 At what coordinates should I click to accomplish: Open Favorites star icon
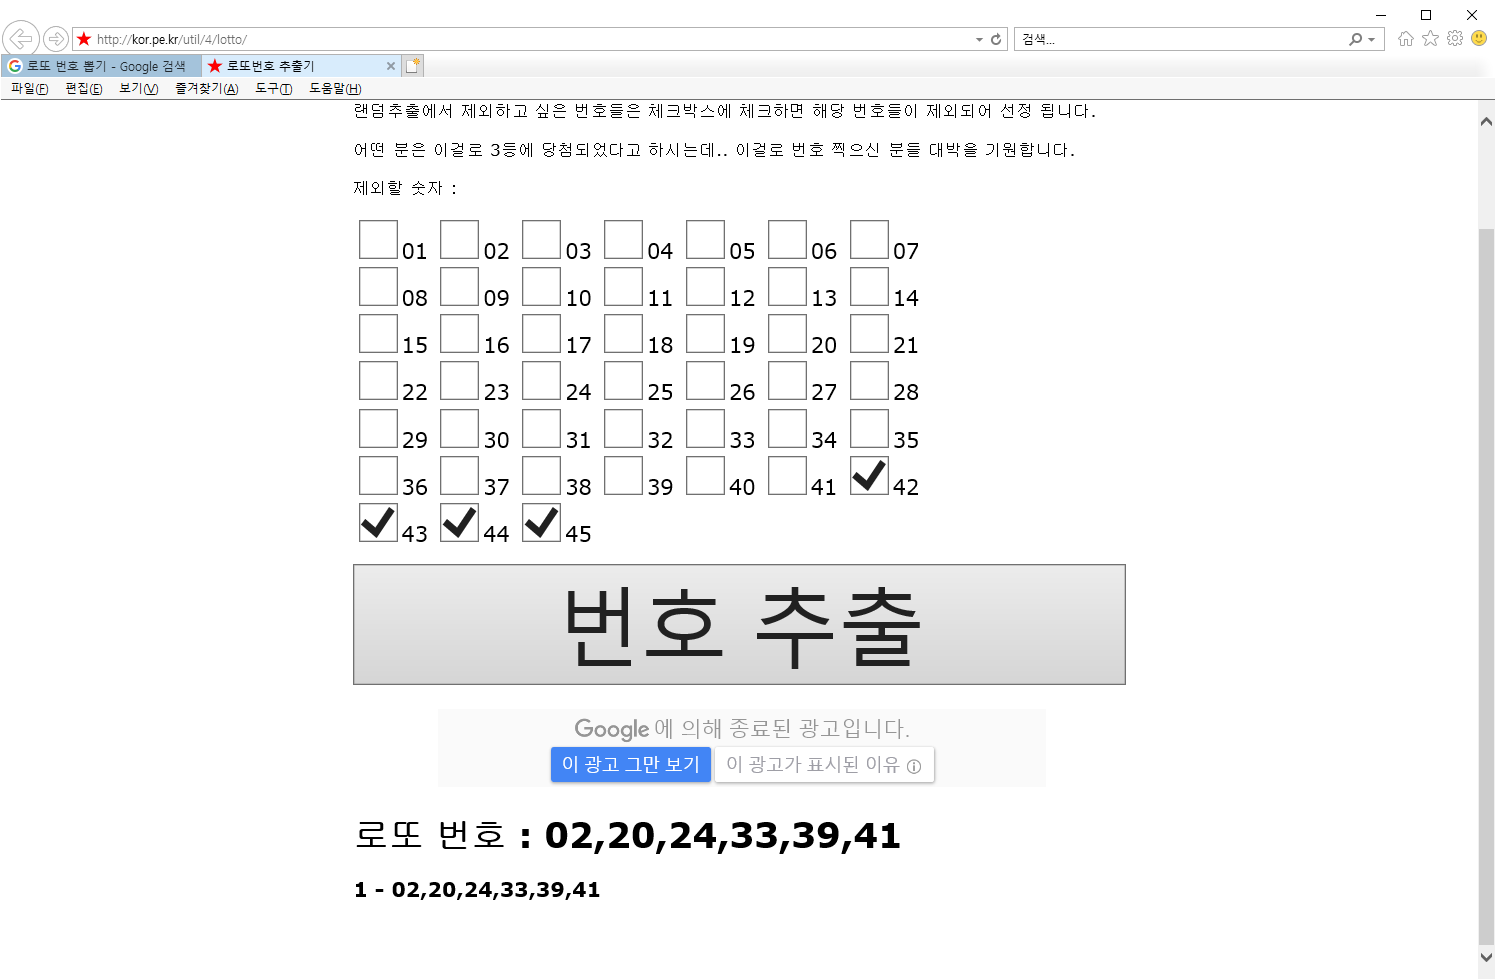click(1430, 39)
